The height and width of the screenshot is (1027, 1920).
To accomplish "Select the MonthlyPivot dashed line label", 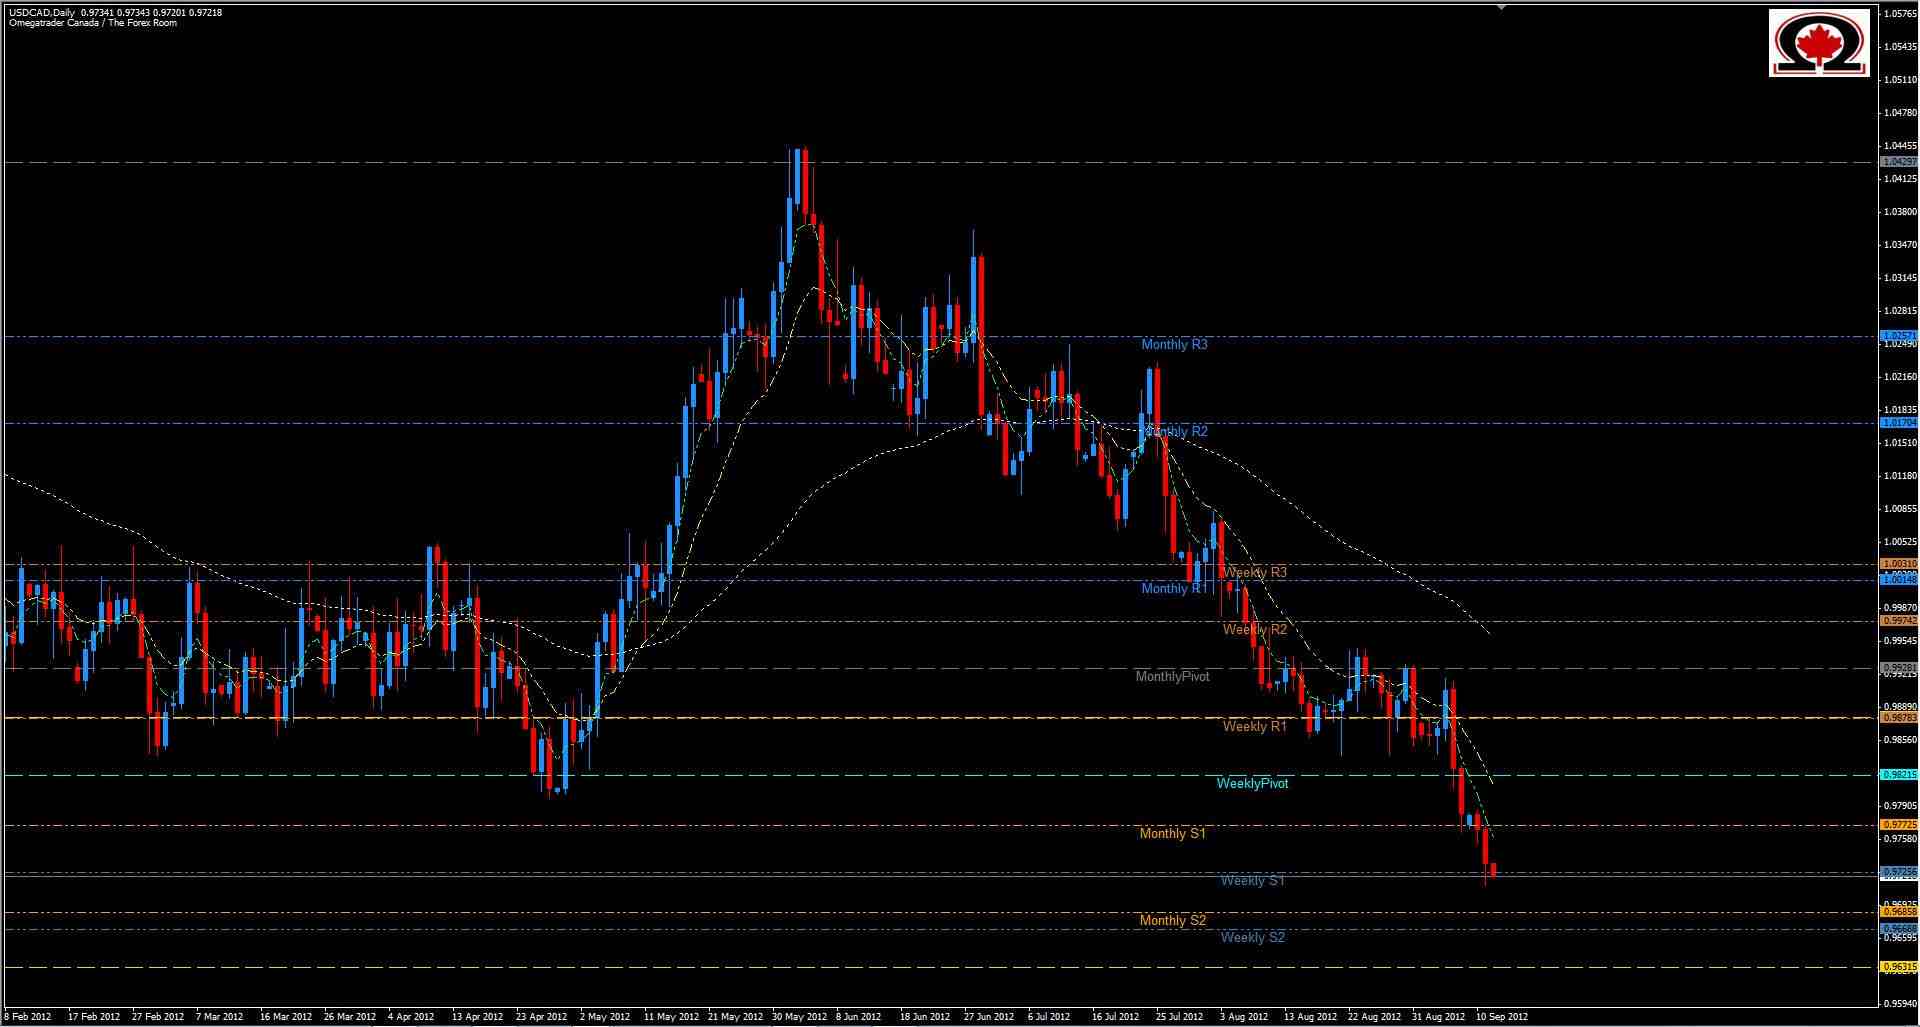I will point(1173,676).
